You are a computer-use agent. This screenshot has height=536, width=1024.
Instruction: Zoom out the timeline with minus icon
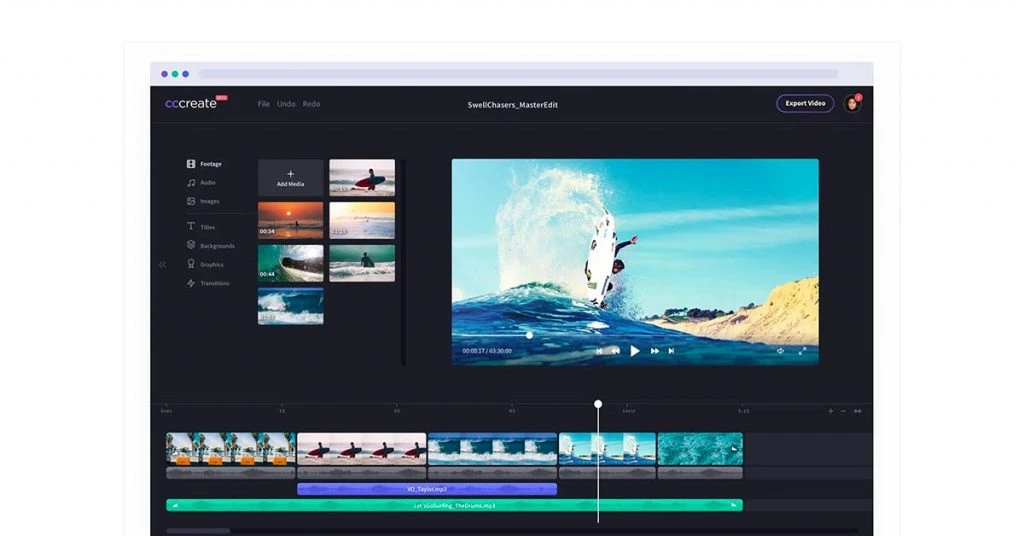pos(843,411)
